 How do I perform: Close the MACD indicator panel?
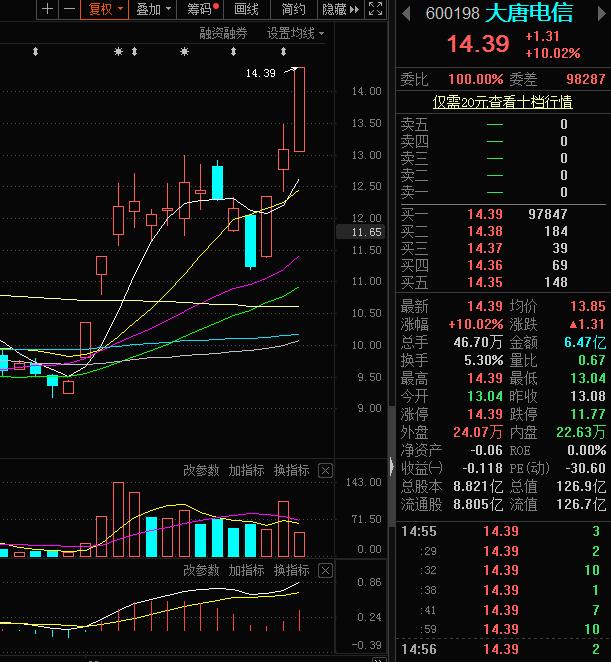(x=325, y=570)
